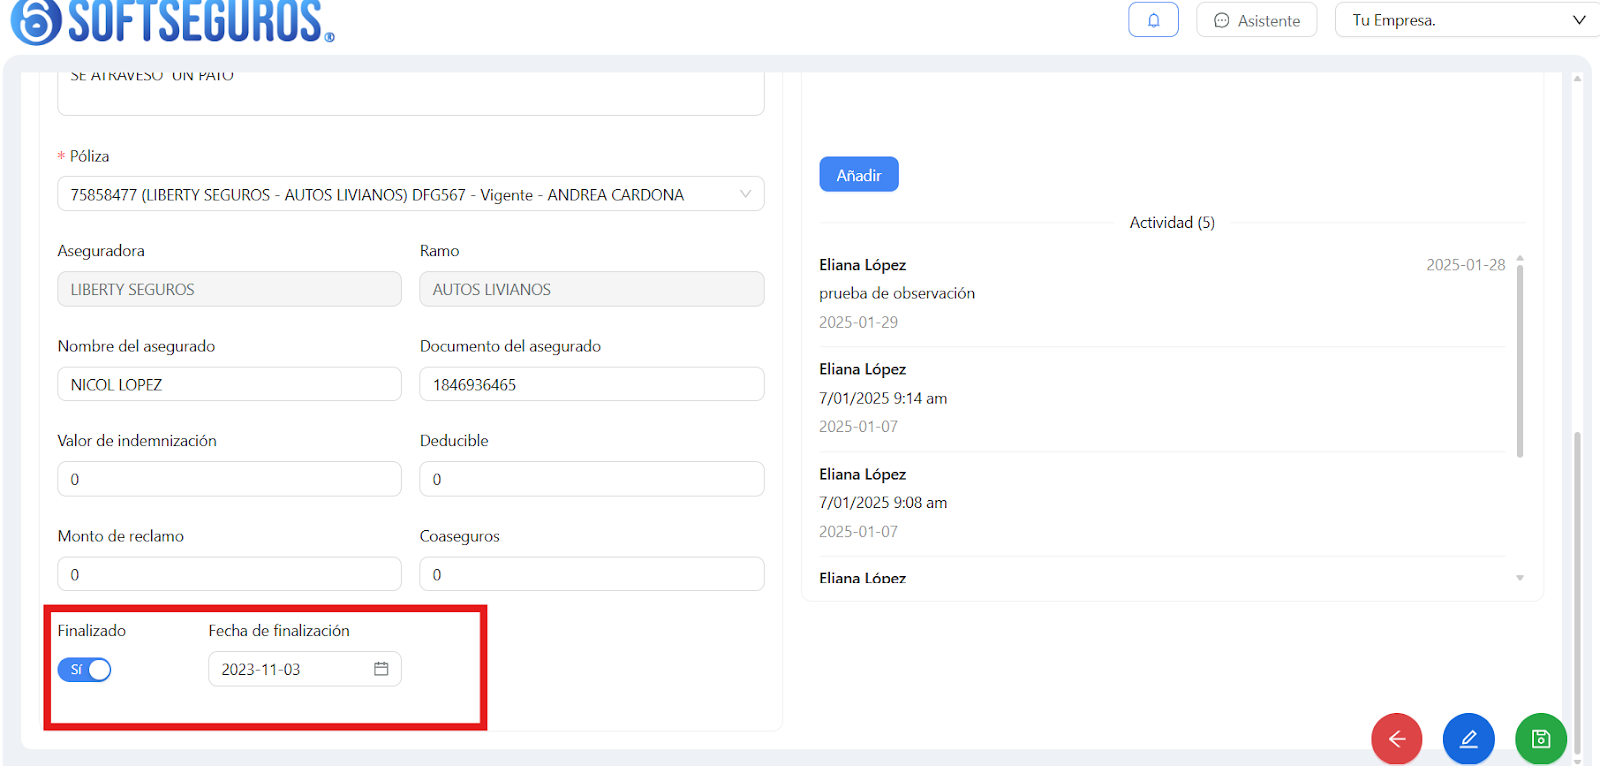
Task: Click the Añadir button
Action: pyautogui.click(x=859, y=175)
